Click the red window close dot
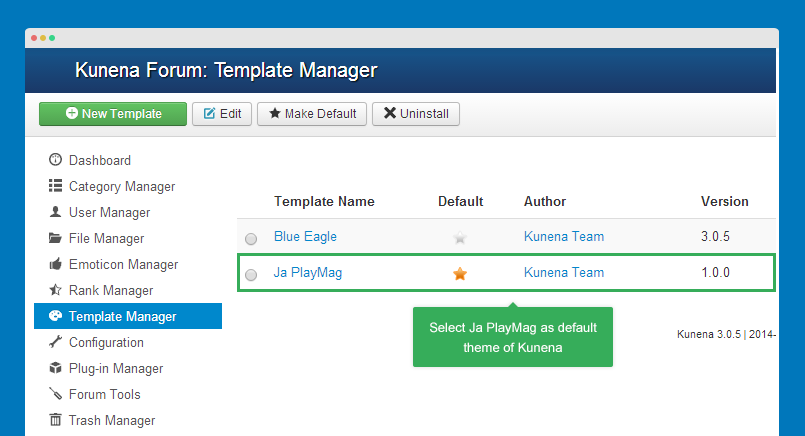The height and width of the screenshot is (436, 805). point(34,38)
